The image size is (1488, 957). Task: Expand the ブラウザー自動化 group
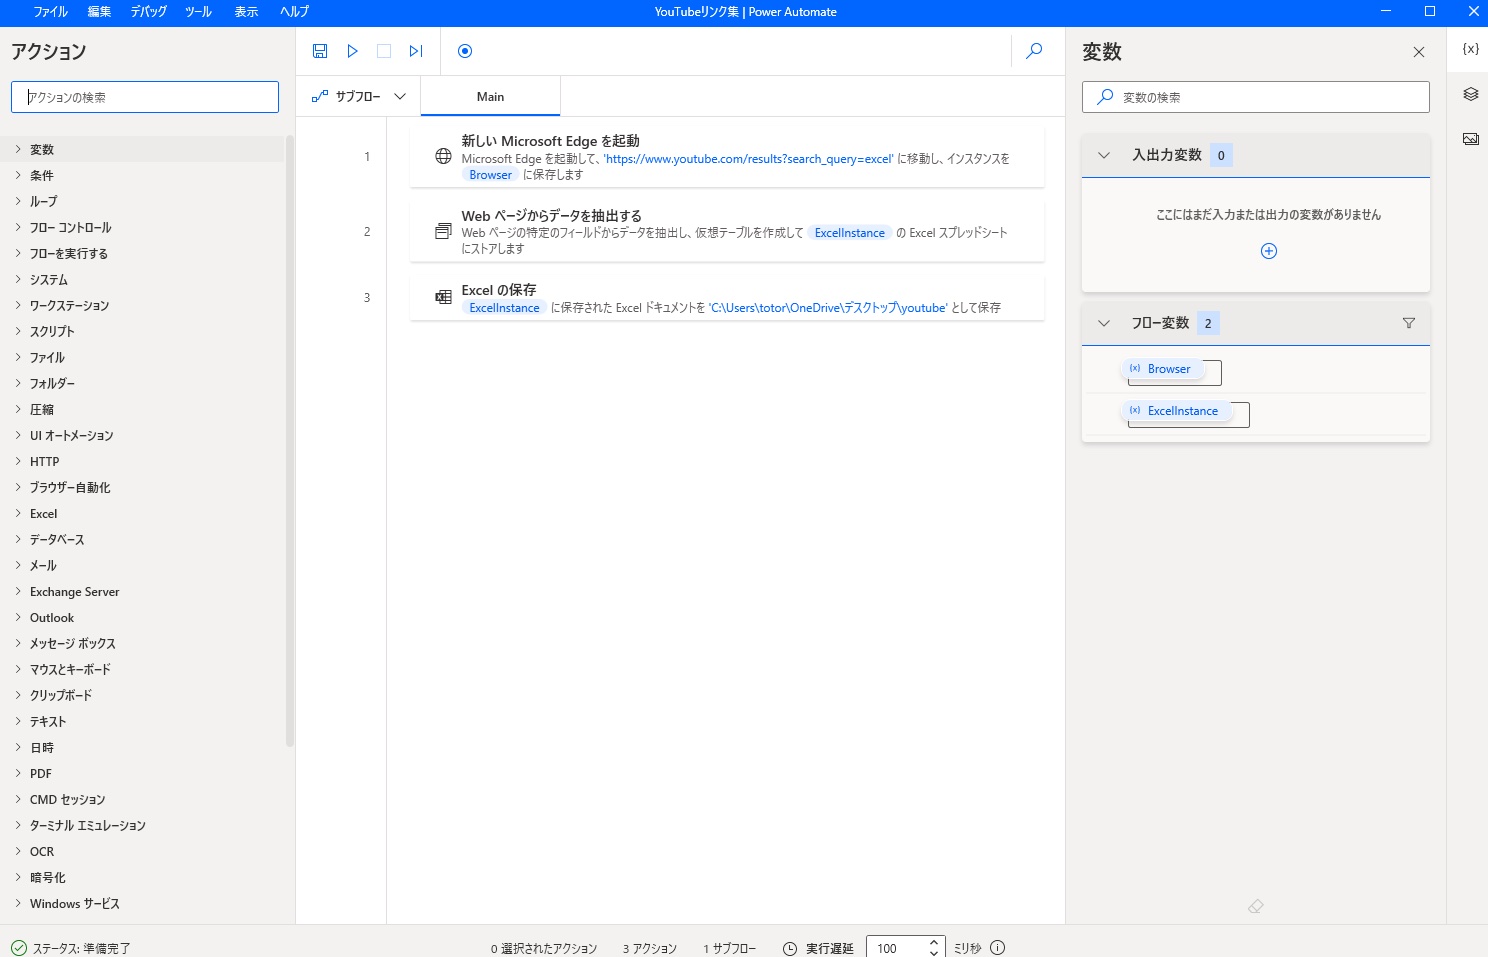[18, 487]
